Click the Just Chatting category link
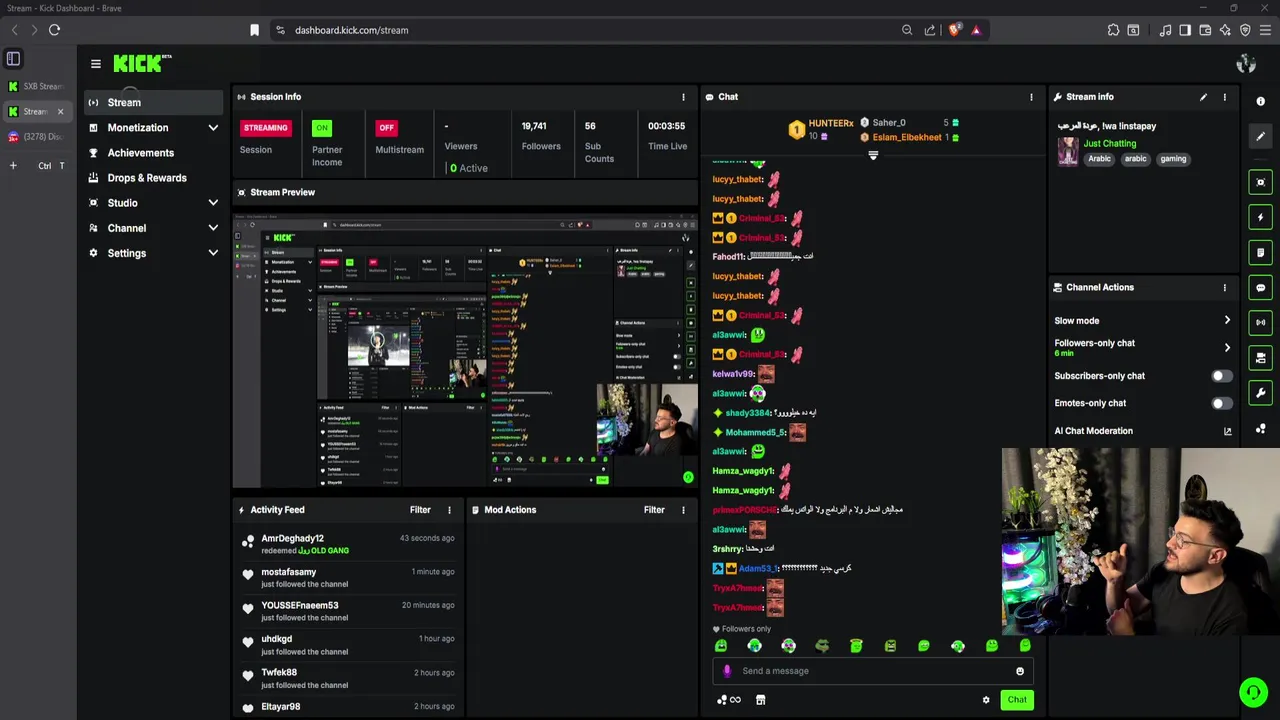Image resolution: width=1280 pixels, height=720 pixels. (1110, 144)
